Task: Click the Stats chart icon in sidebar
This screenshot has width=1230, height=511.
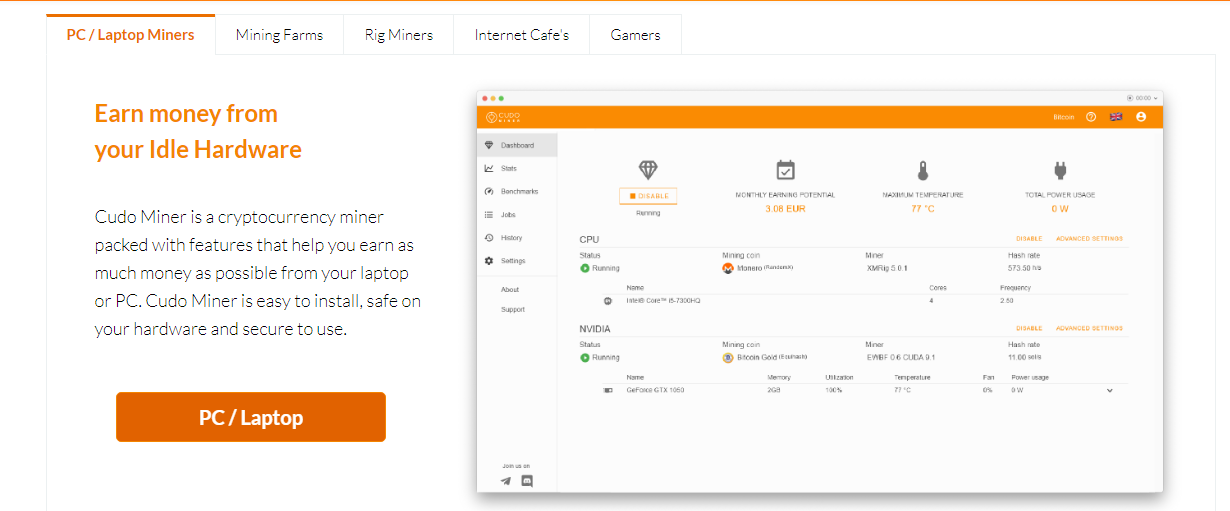Action: [489, 168]
